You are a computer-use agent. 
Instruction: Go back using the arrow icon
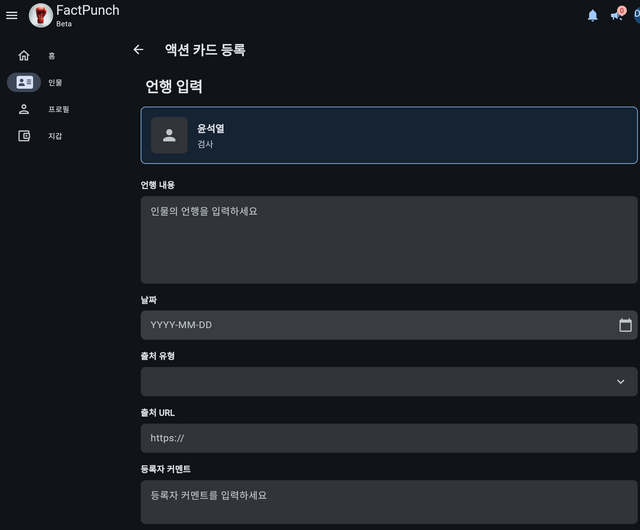point(138,50)
